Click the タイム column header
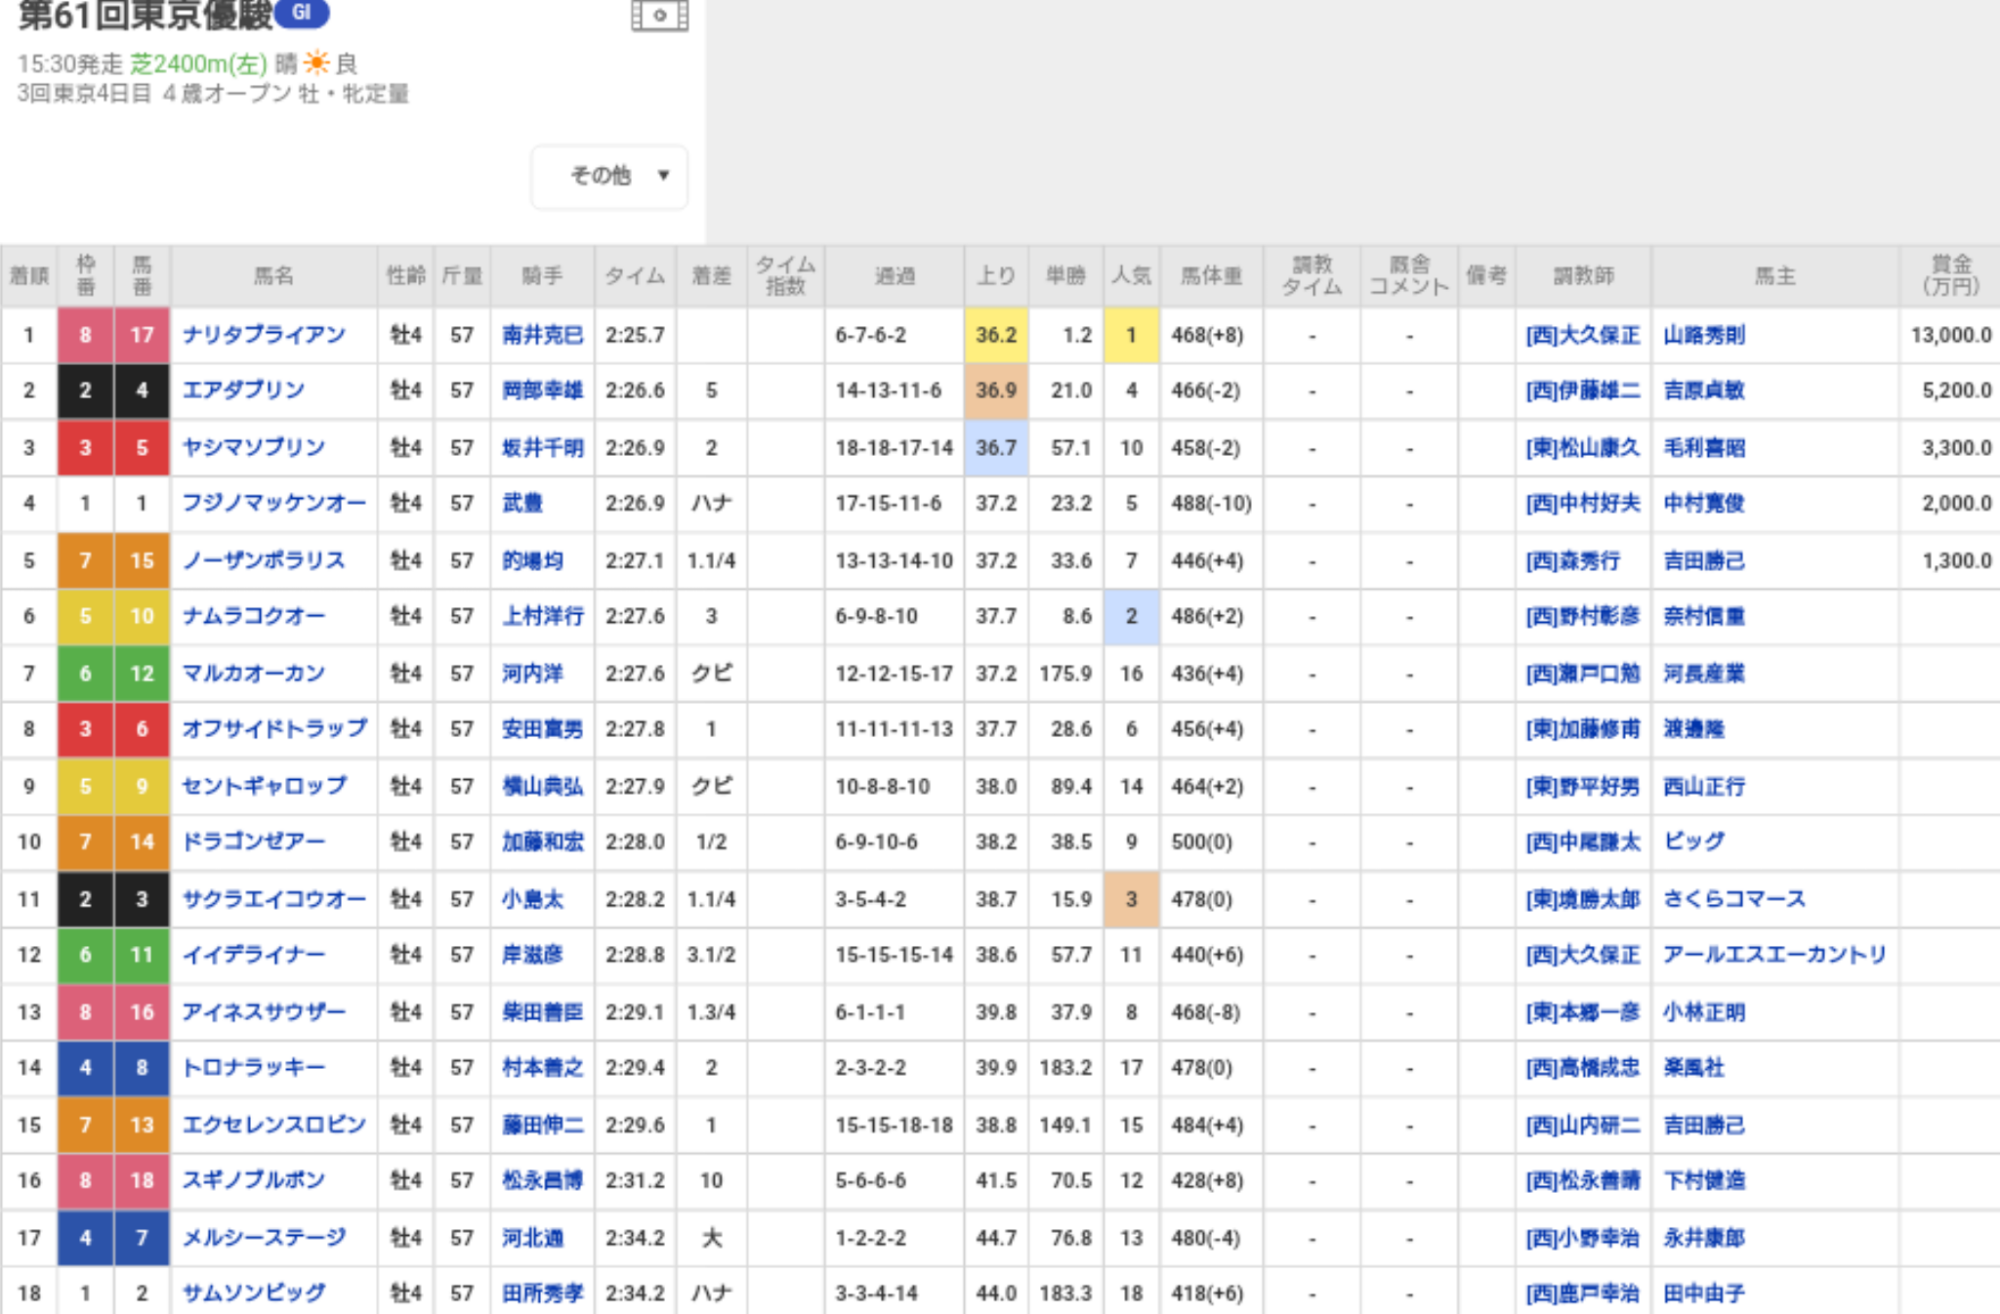The image size is (2000, 1314). 634,276
